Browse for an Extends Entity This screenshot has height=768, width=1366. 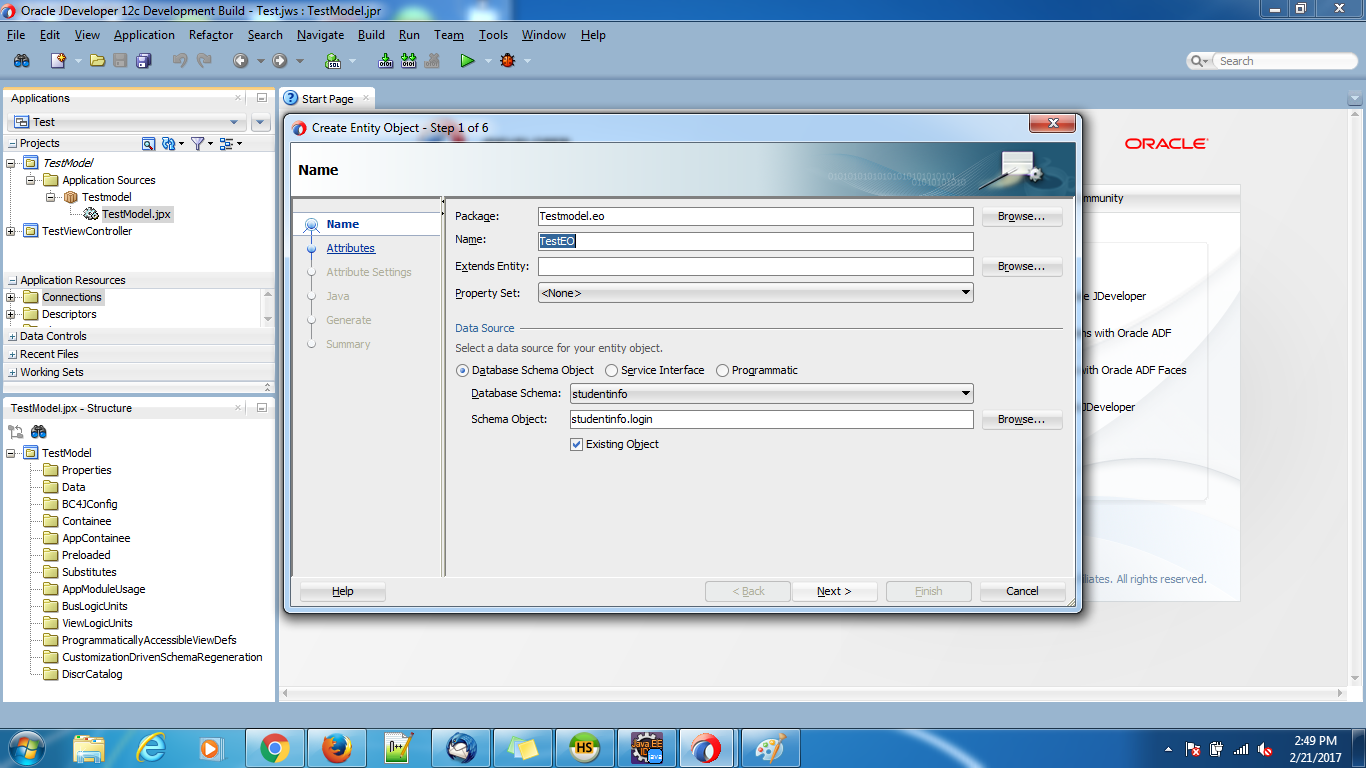pyautogui.click(x=1021, y=266)
